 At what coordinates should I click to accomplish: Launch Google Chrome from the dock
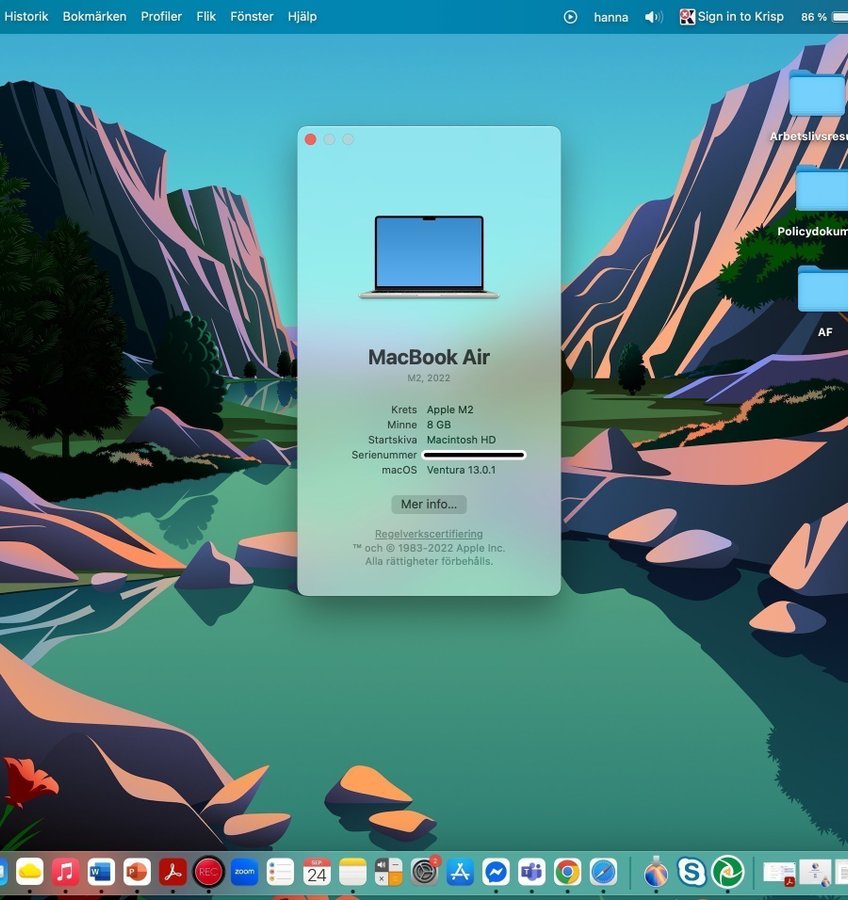(567, 872)
